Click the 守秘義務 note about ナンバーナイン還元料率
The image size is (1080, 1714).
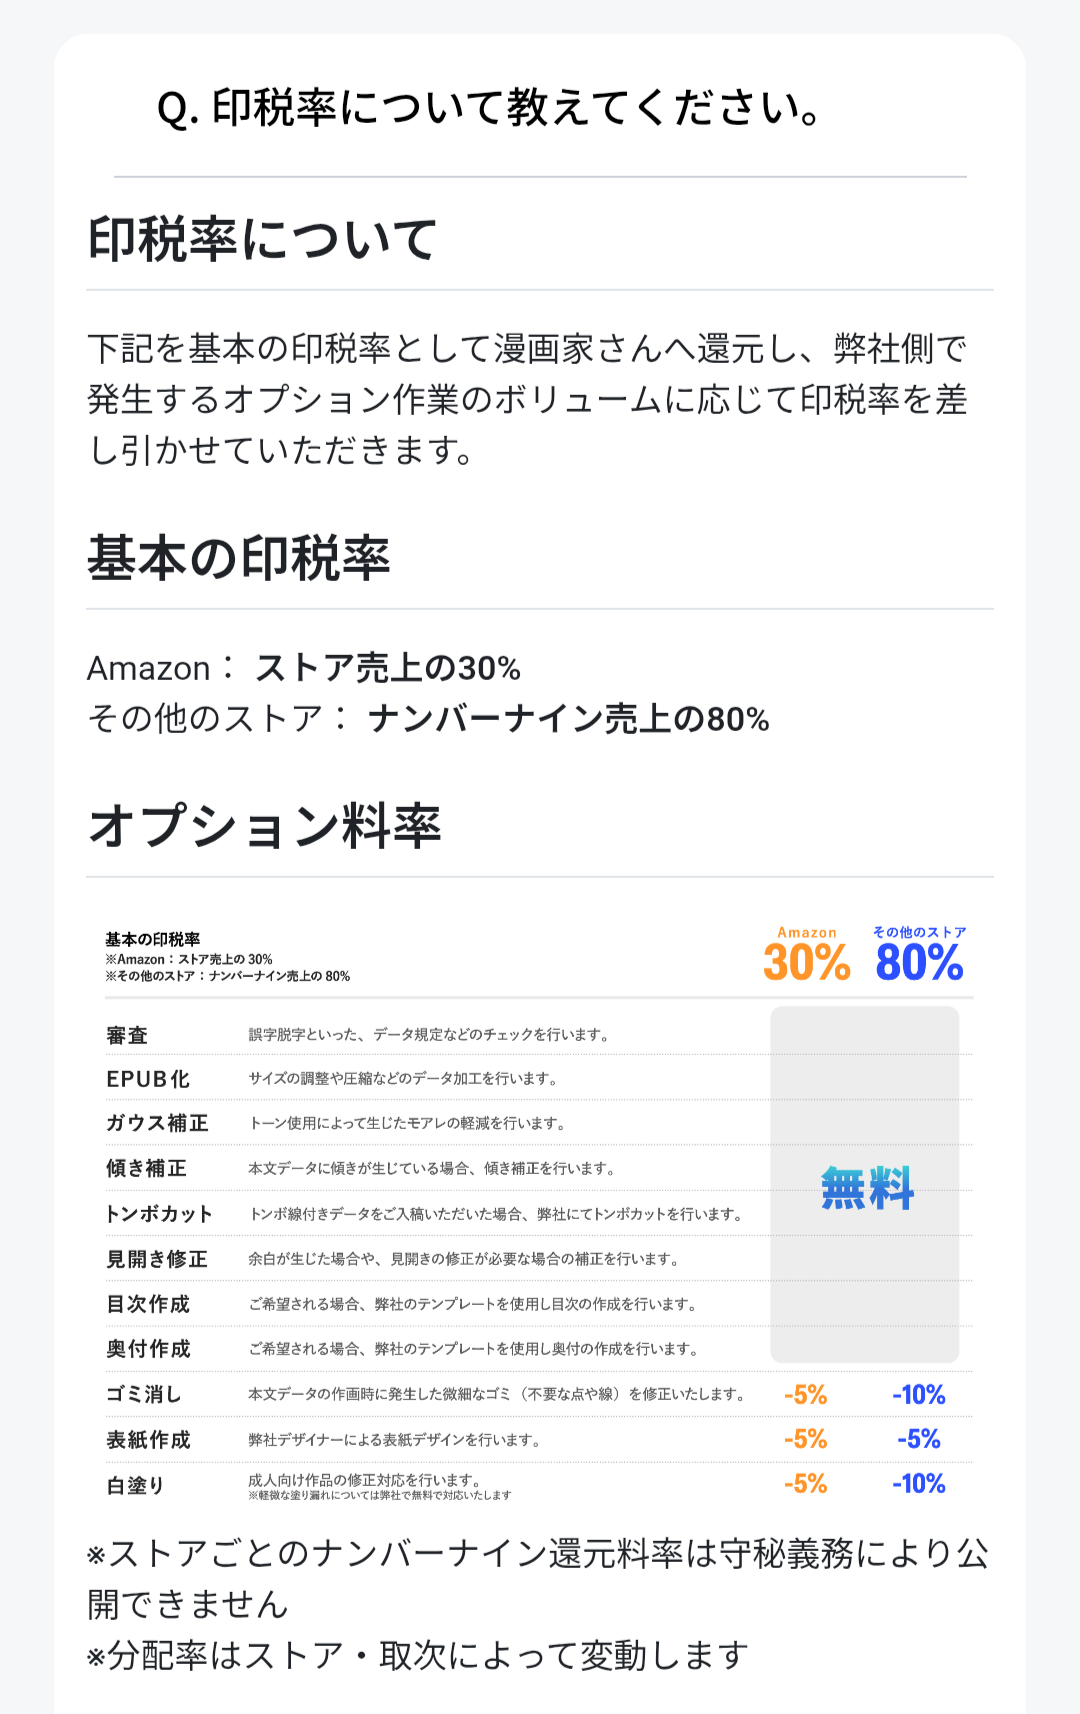[x=538, y=1578]
